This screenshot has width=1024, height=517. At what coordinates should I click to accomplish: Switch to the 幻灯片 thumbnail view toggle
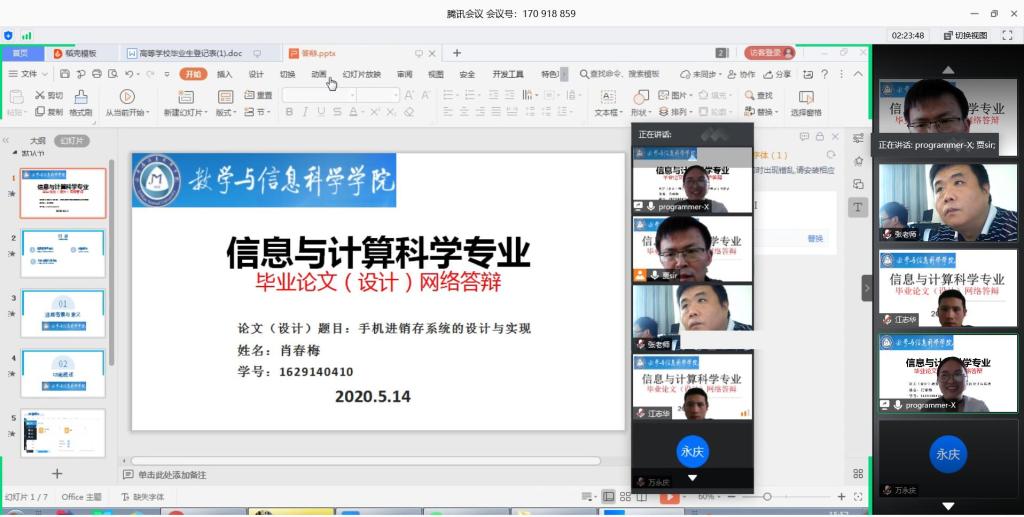(71, 141)
